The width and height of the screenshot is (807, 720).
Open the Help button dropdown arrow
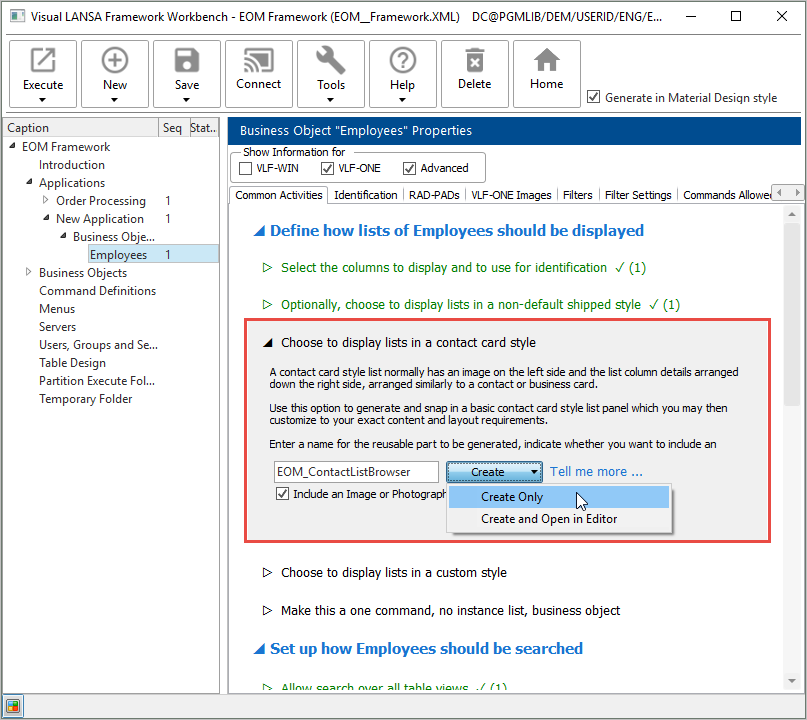point(402,100)
